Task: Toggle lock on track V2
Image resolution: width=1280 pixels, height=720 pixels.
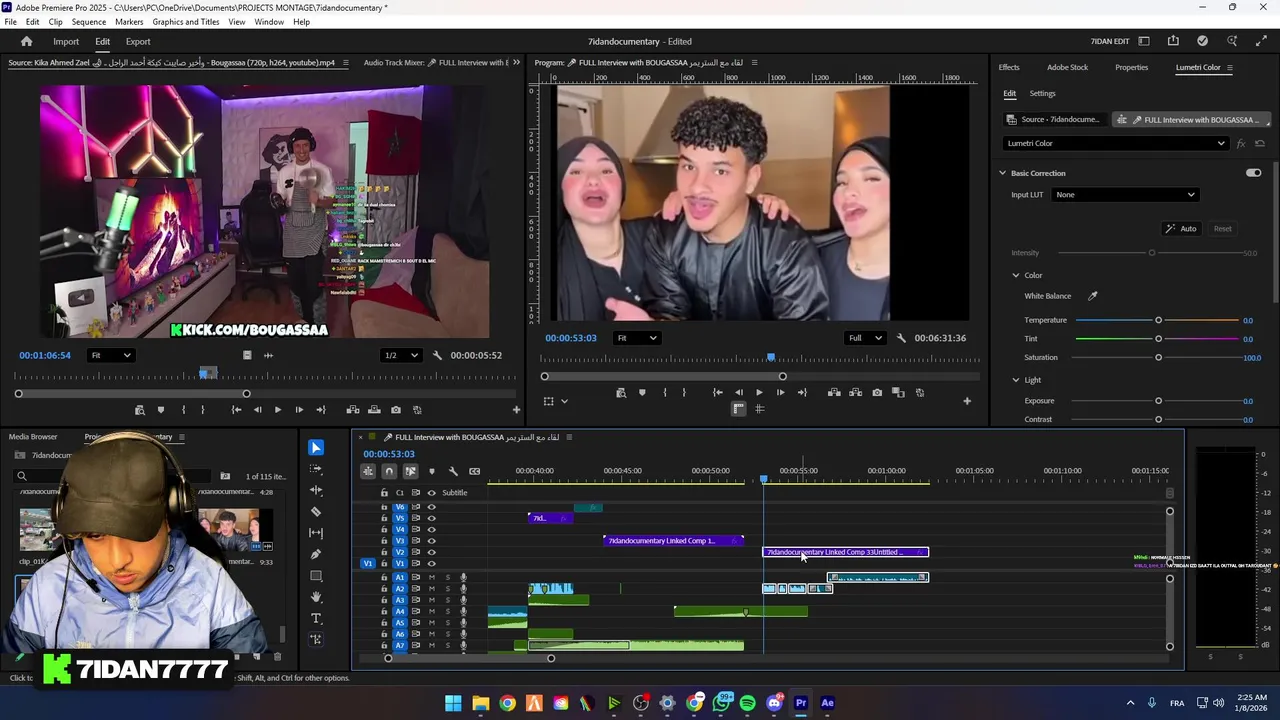Action: [384, 552]
